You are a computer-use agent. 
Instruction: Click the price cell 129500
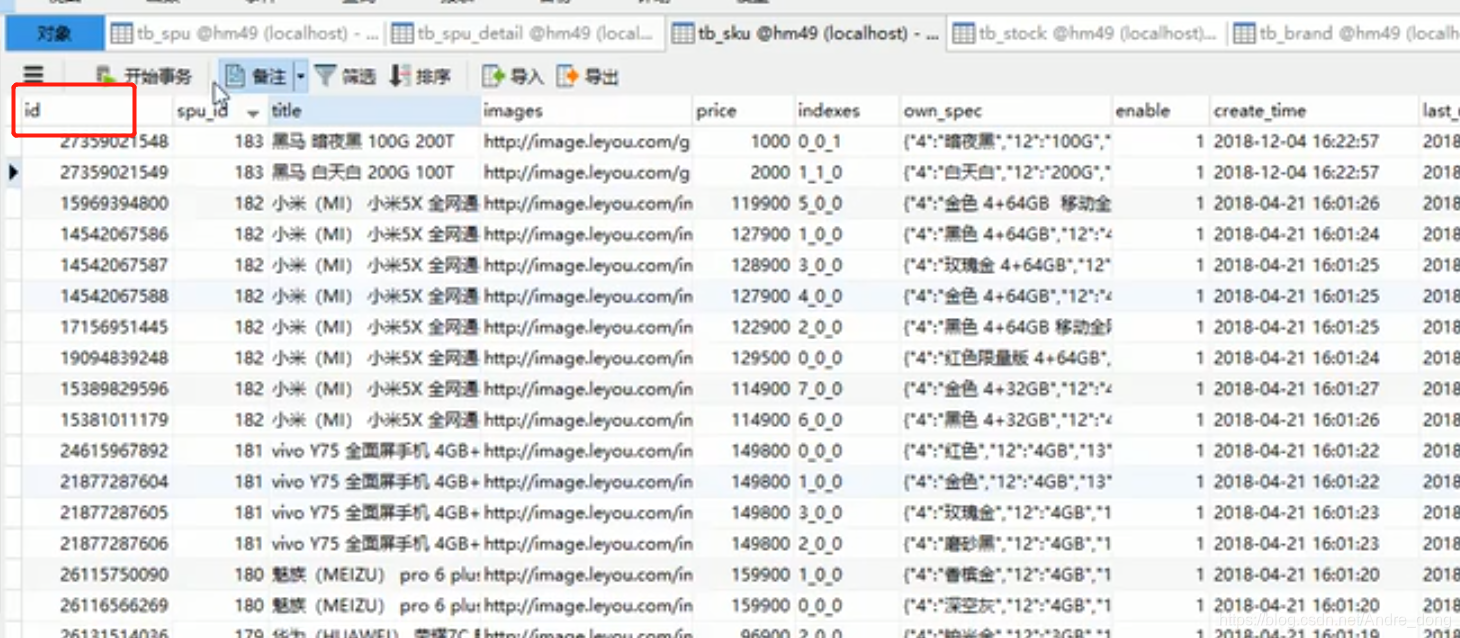(743, 358)
